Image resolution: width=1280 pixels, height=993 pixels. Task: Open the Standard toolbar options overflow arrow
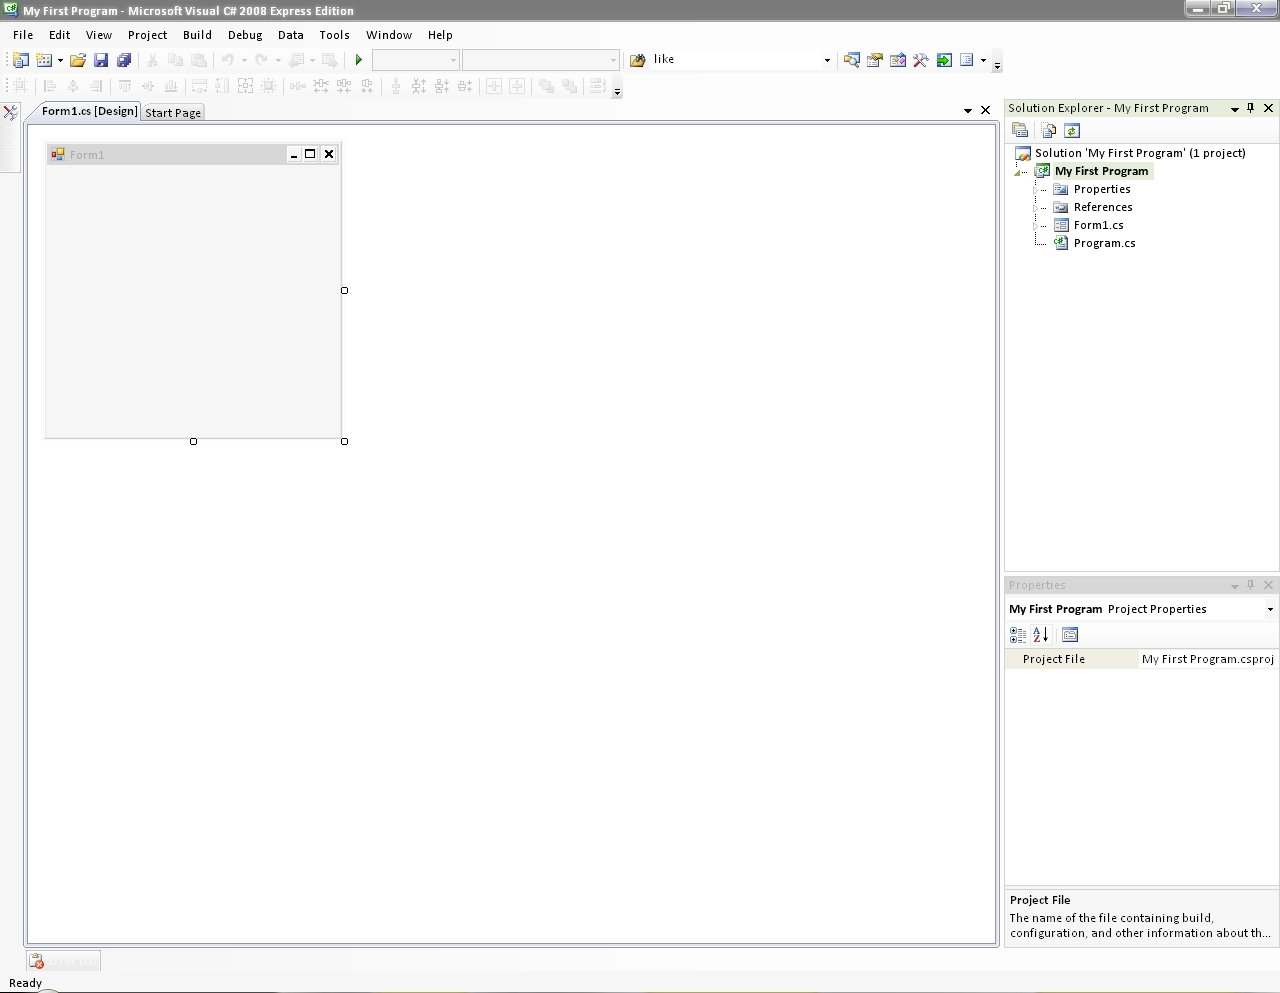(x=997, y=64)
